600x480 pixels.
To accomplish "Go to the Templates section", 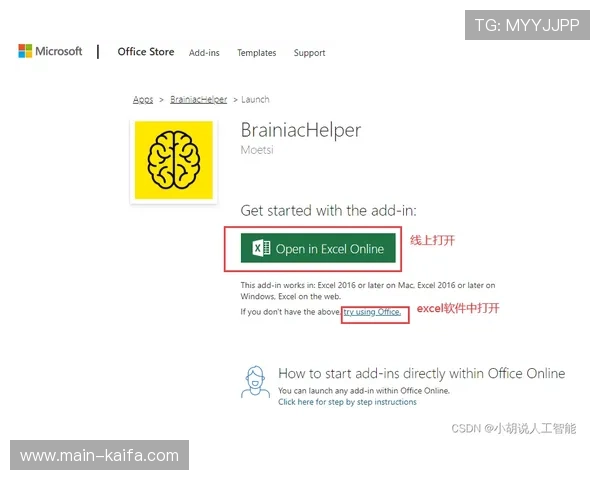I will point(257,53).
